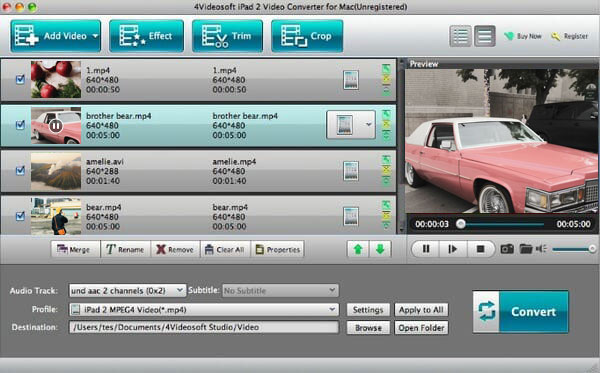Uncheck the 1.mp4 checkbox
The image size is (600, 373).
[20, 80]
